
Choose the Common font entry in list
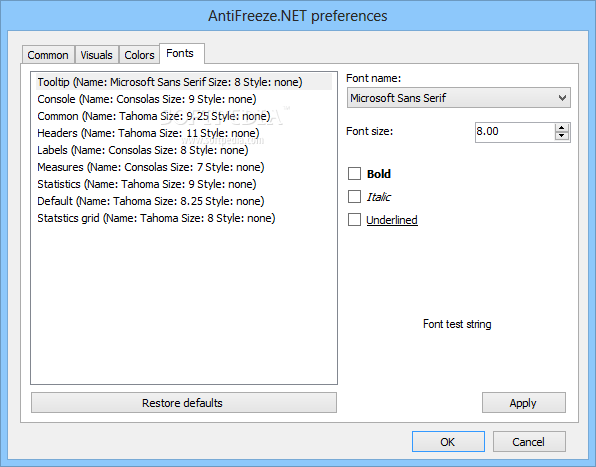[x=184, y=116]
